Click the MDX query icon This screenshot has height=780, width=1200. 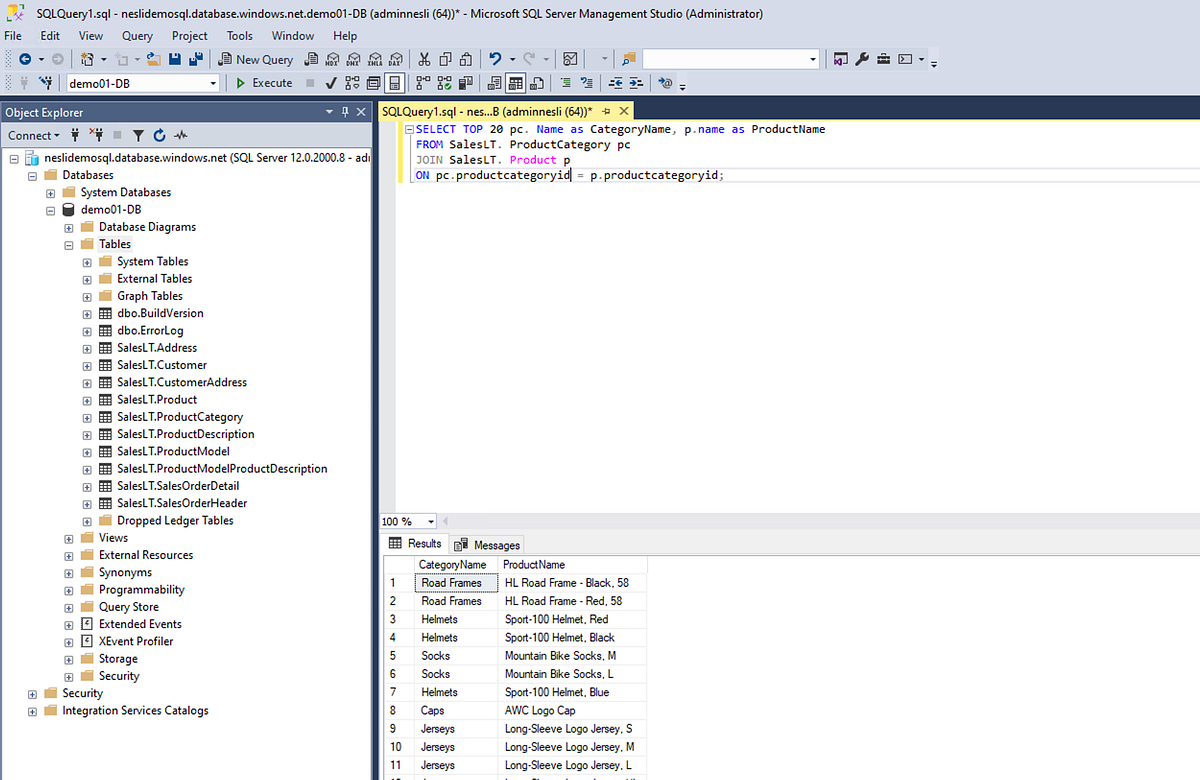[x=333, y=59]
